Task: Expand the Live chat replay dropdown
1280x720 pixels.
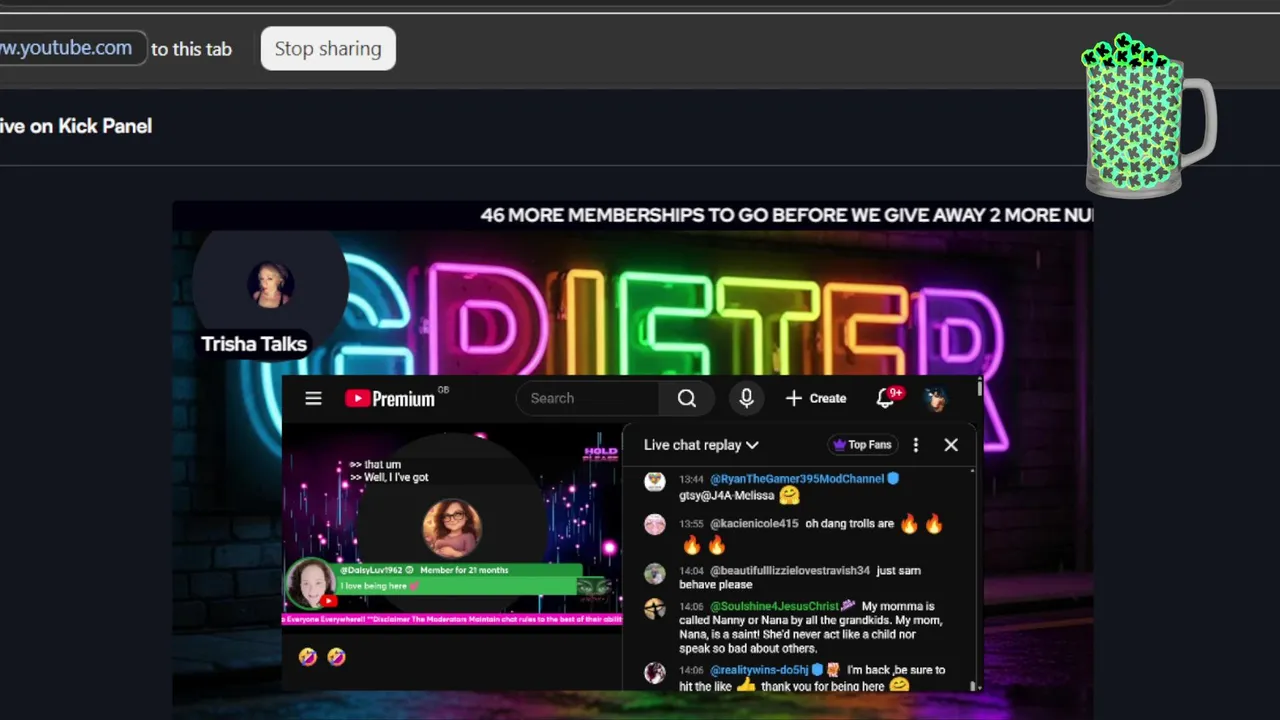Action: 701,445
